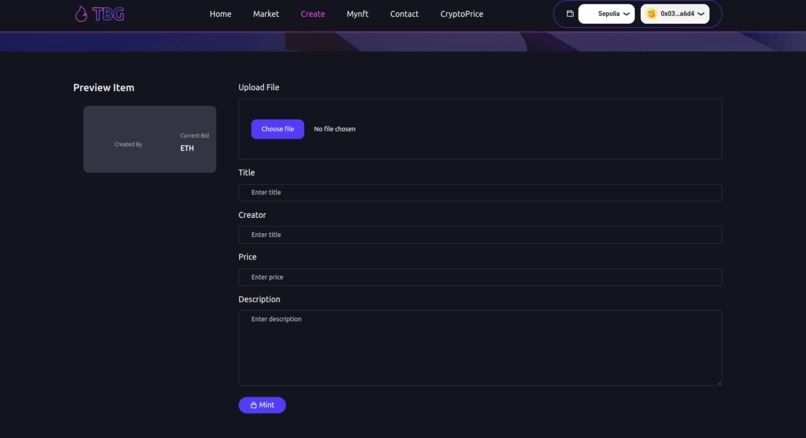This screenshot has width=806, height=438.
Task: Click the lock icon on the Mint button
Action: [x=253, y=405]
